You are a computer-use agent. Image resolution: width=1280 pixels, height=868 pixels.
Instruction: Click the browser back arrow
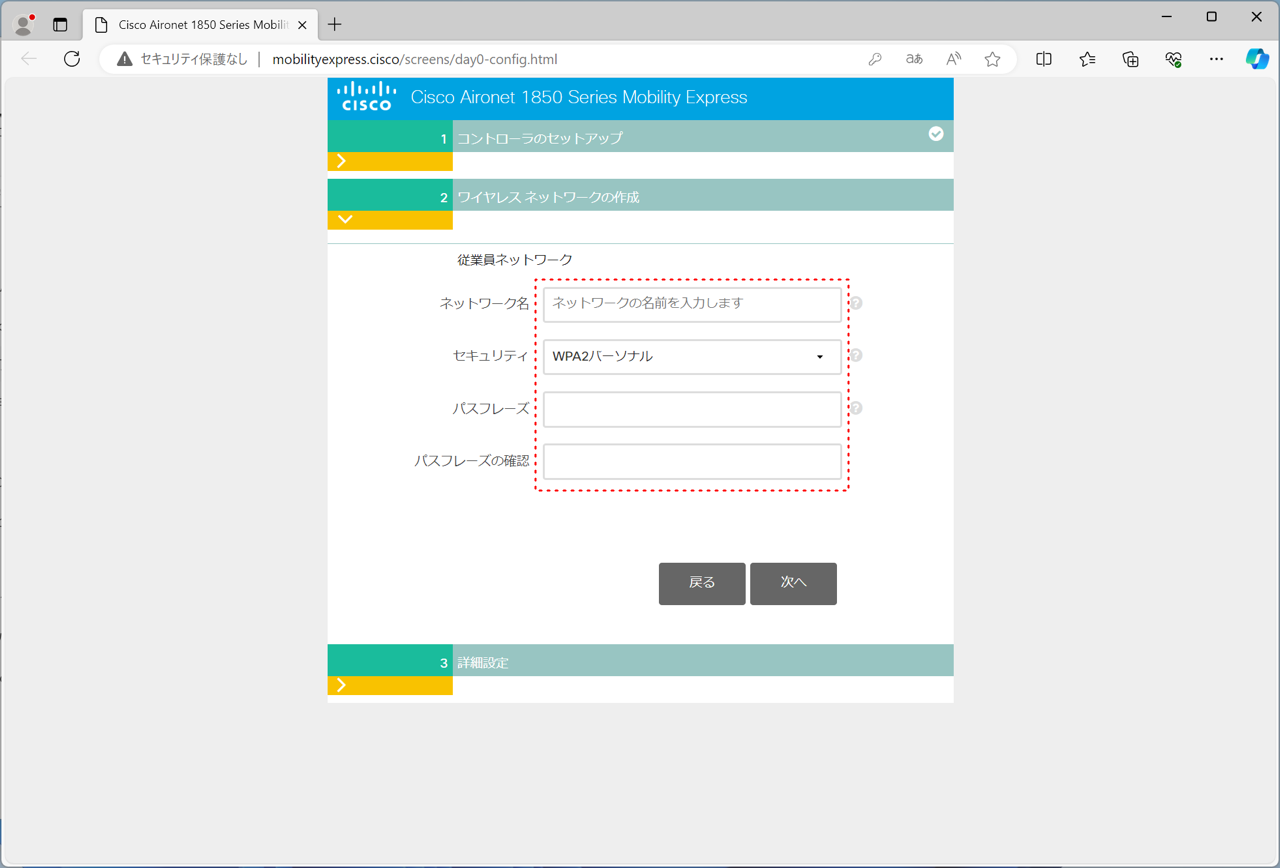point(29,59)
